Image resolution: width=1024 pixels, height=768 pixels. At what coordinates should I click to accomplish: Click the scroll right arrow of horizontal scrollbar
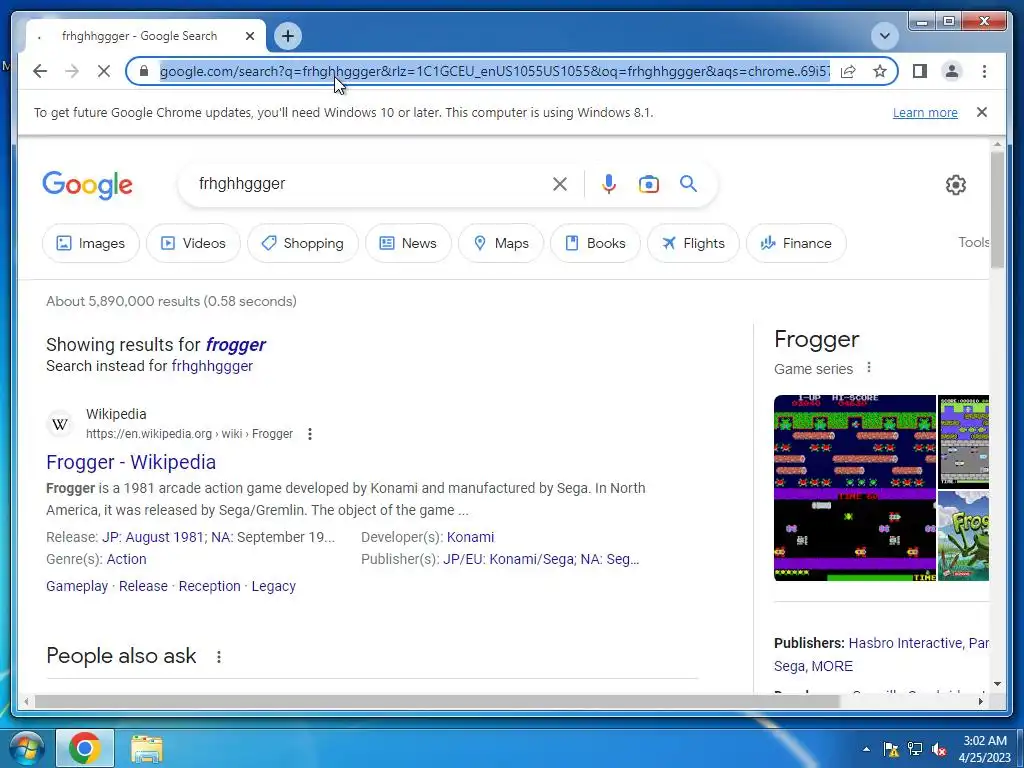(980, 701)
